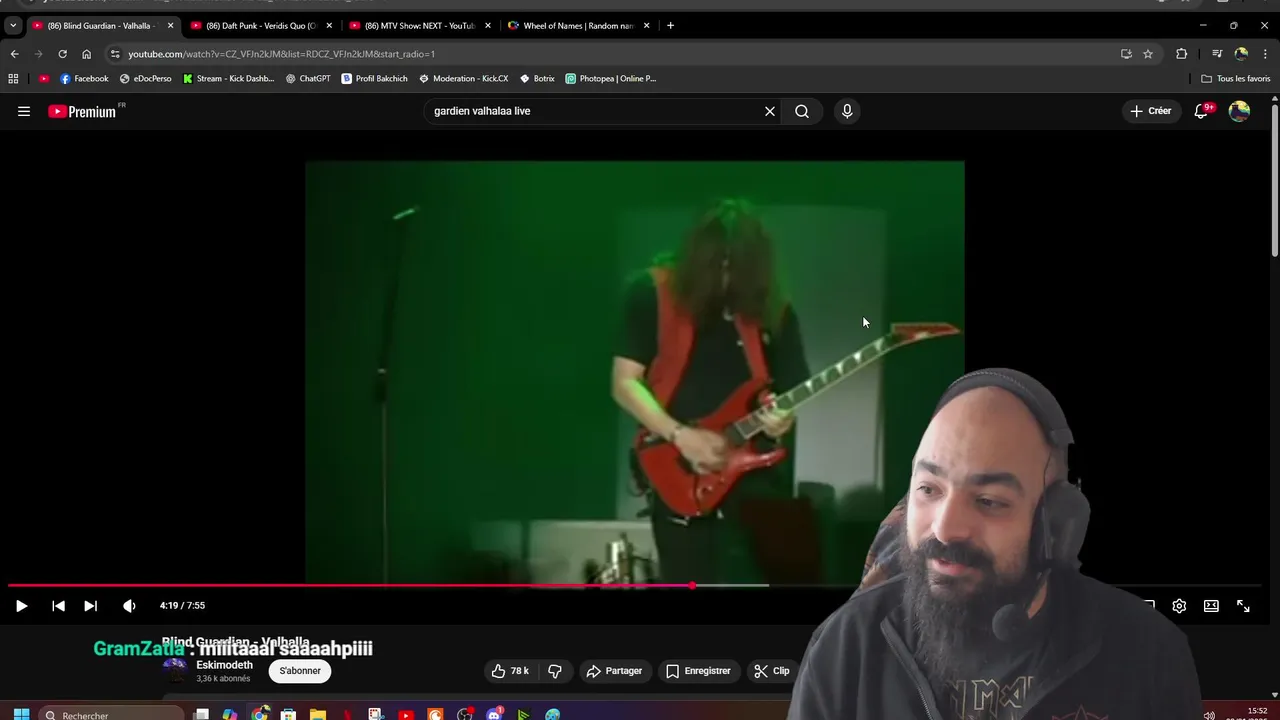Open Moderation - Kick.CX bookmark

(463, 78)
